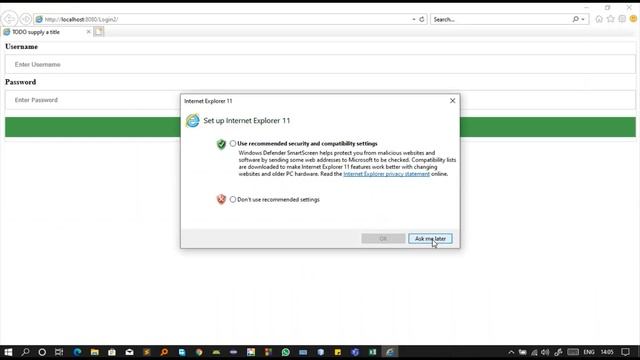Close the Internet Explorer 11 setup dialog

pyautogui.click(x=452, y=101)
